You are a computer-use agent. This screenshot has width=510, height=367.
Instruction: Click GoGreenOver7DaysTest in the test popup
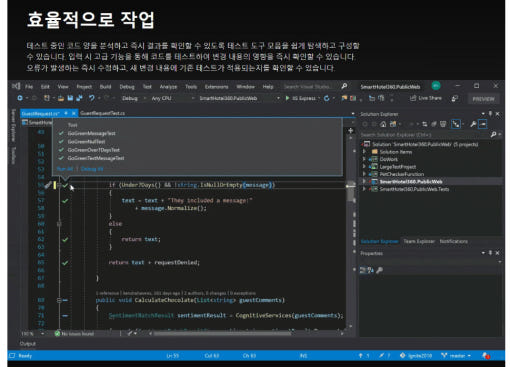pyautogui.click(x=93, y=150)
